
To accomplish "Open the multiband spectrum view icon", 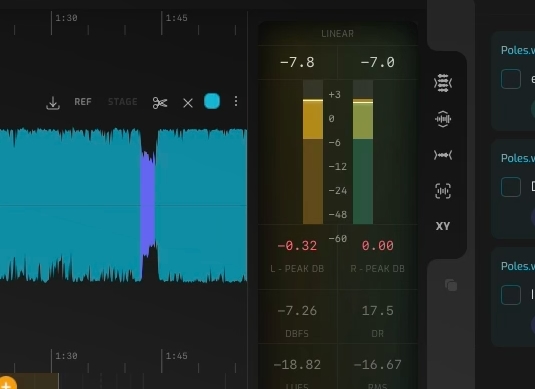I will click(x=443, y=83).
